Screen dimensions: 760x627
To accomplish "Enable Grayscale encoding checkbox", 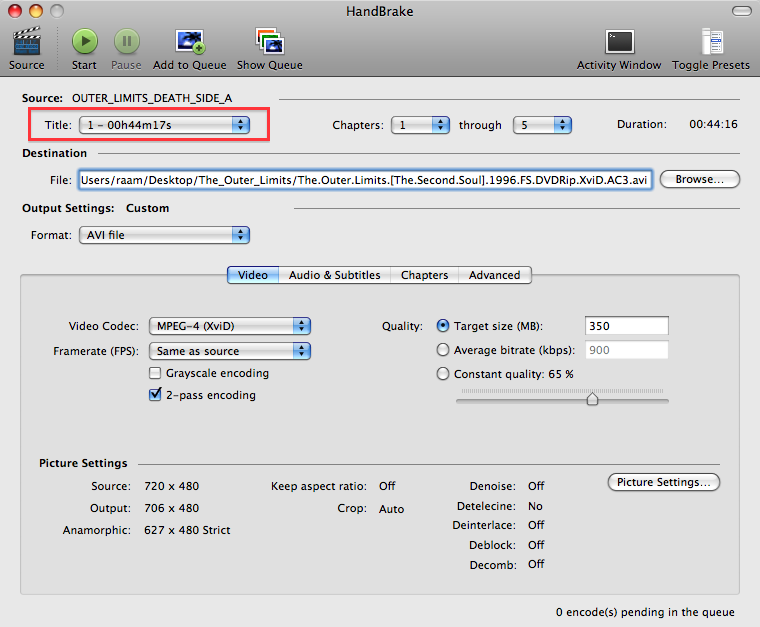I will pos(155,373).
